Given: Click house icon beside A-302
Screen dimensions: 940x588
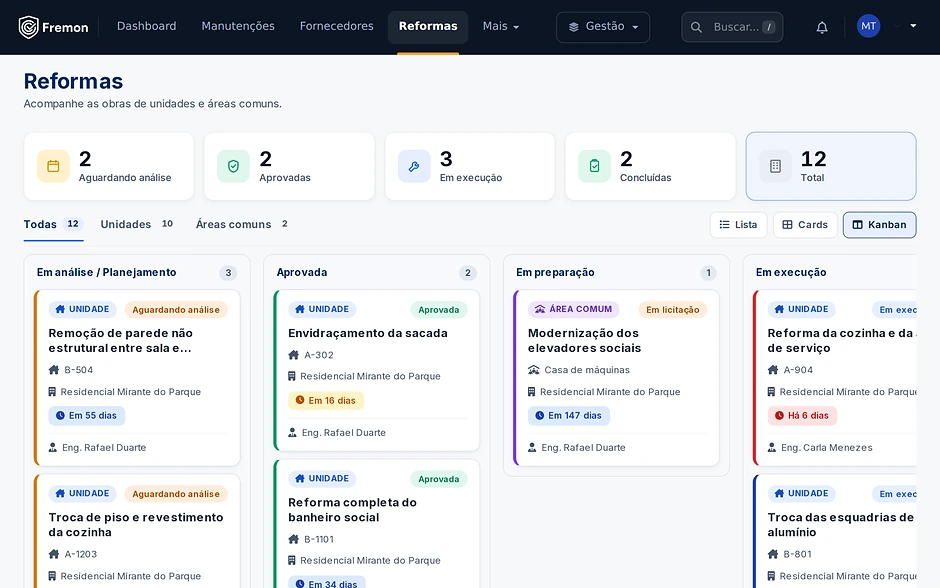Looking at the screenshot, I should pos(294,355).
